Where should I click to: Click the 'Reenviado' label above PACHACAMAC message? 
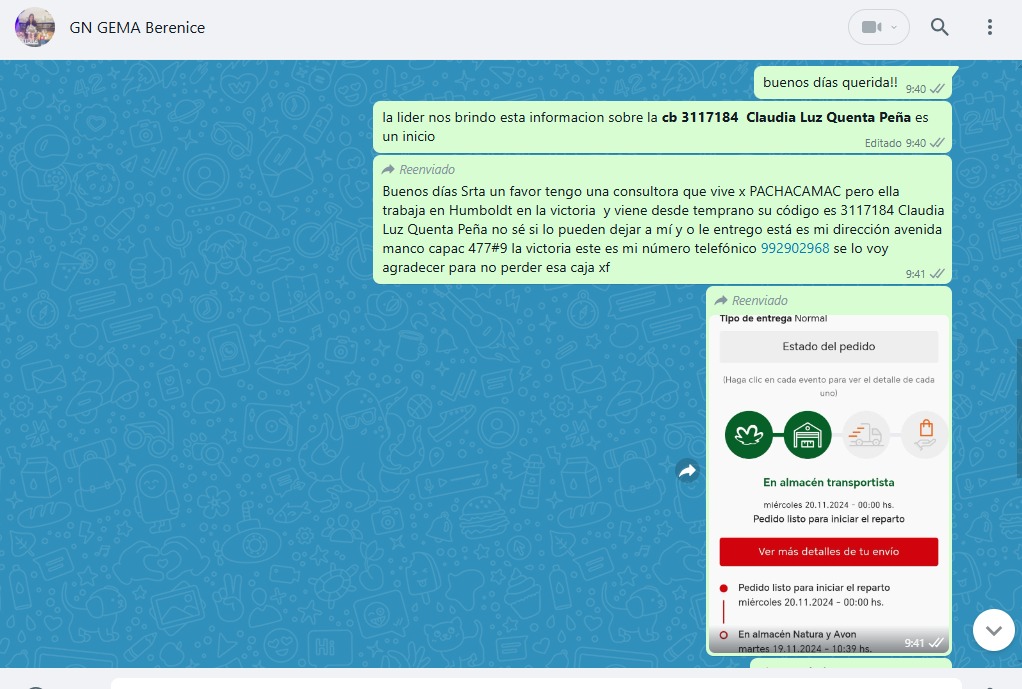427,170
